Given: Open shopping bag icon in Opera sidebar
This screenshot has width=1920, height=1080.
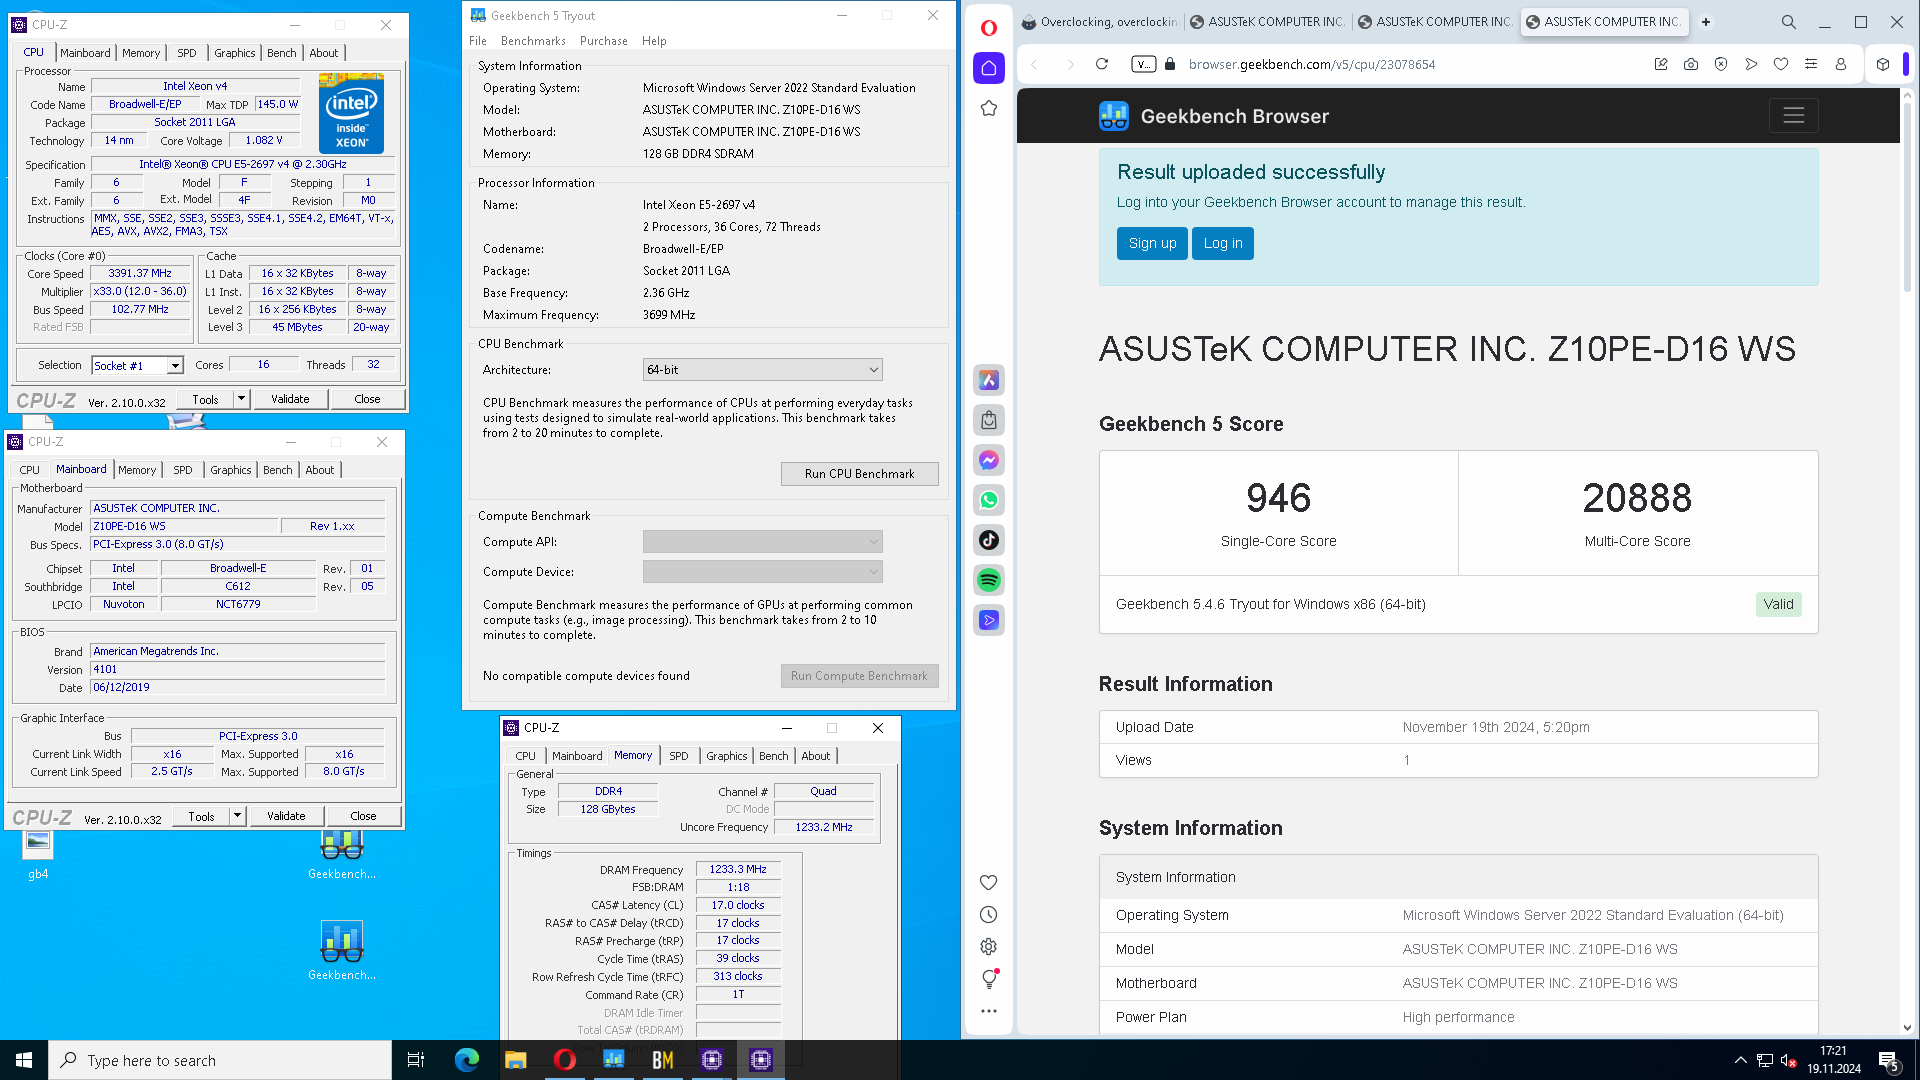Looking at the screenshot, I should click(x=989, y=420).
